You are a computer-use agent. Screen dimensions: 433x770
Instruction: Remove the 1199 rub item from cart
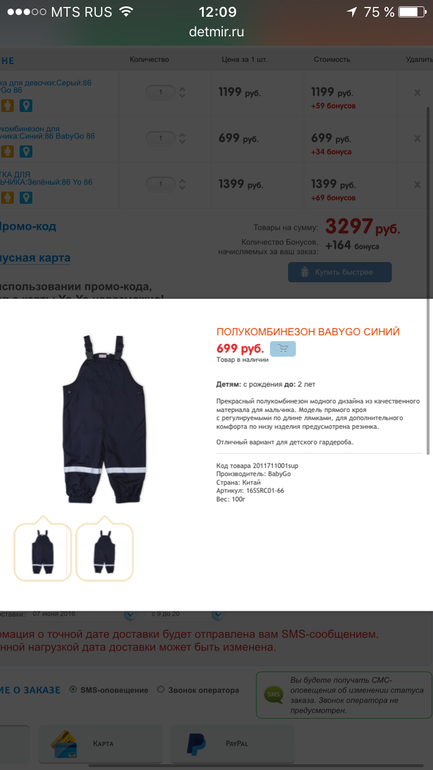pyautogui.click(x=417, y=92)
